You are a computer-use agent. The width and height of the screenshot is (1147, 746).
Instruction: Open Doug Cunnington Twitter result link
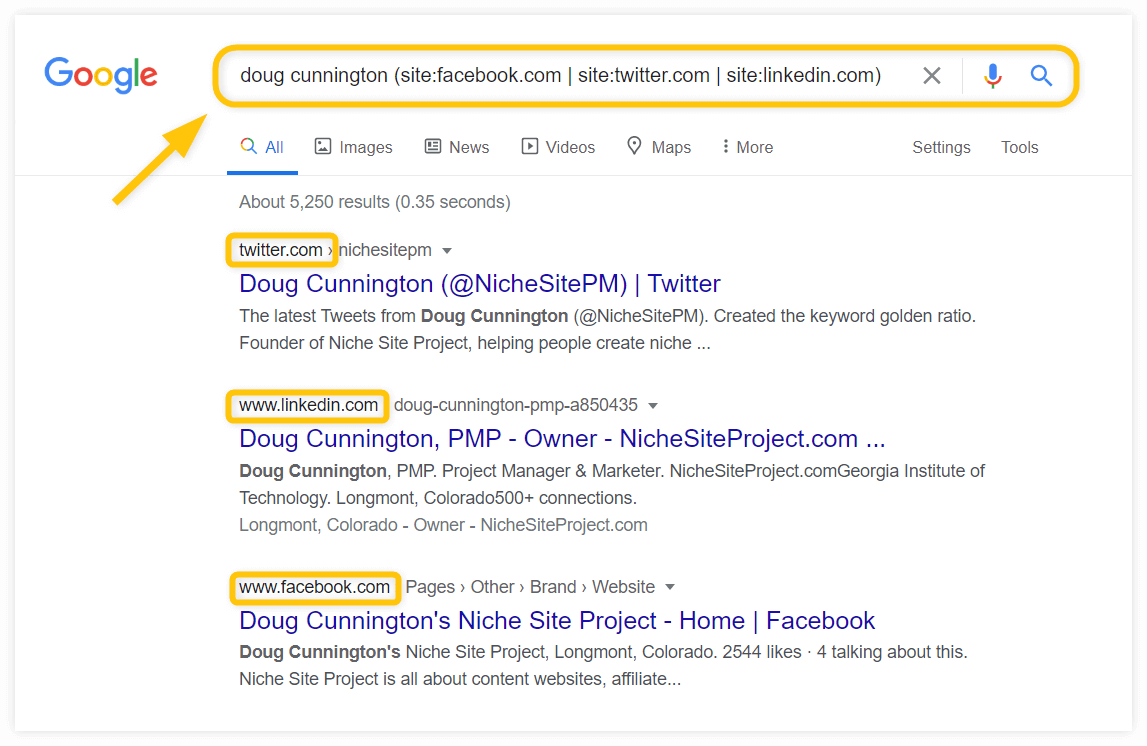point(480,284)
